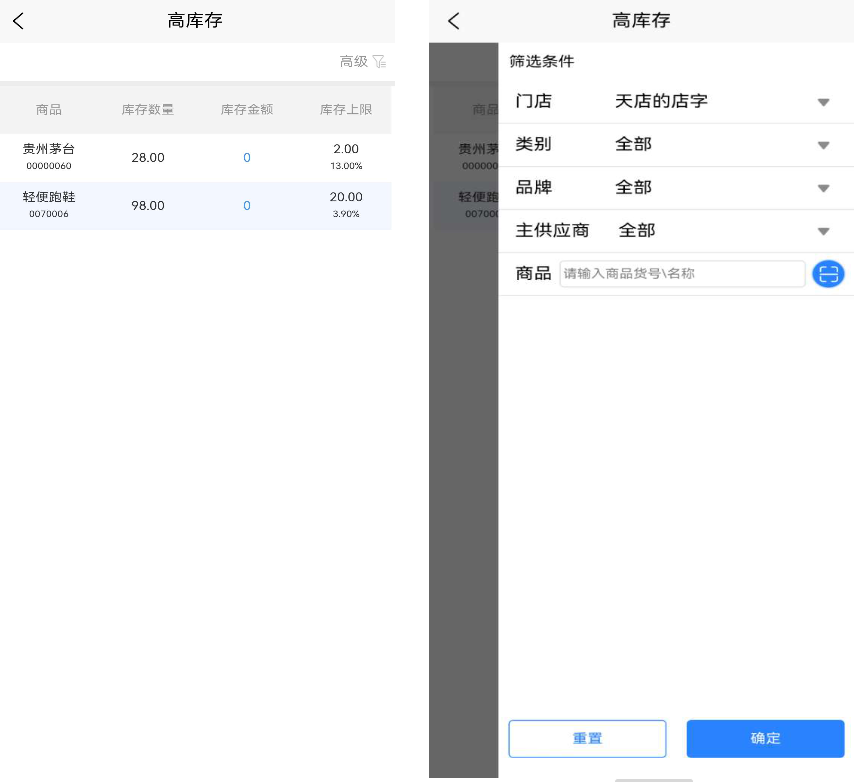Expand the 门店 dropdown arrow
The image size is (860, 782).
coord(823,103)
